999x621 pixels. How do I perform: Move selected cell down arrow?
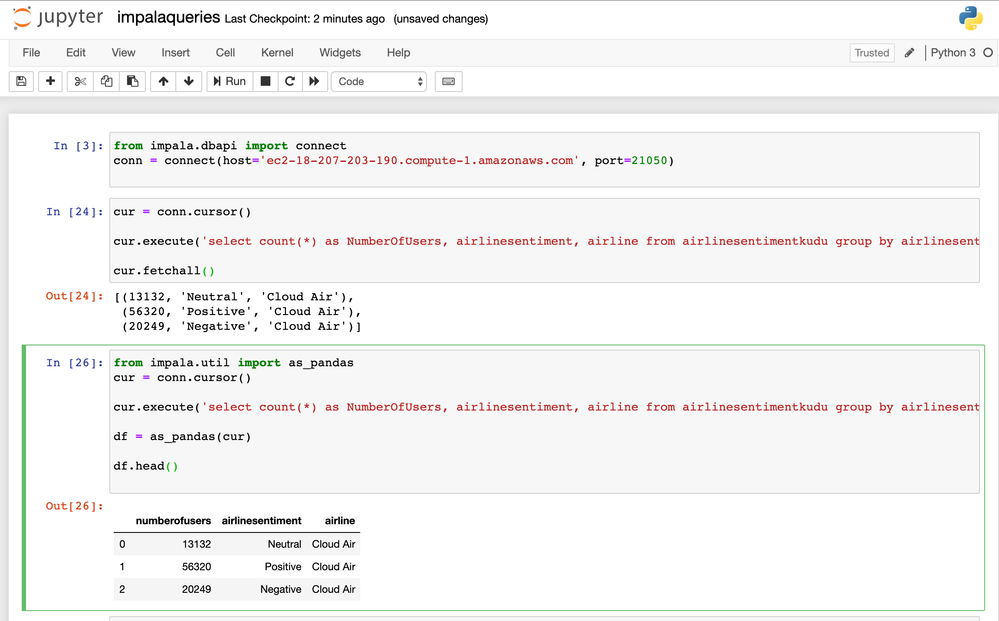188,81
